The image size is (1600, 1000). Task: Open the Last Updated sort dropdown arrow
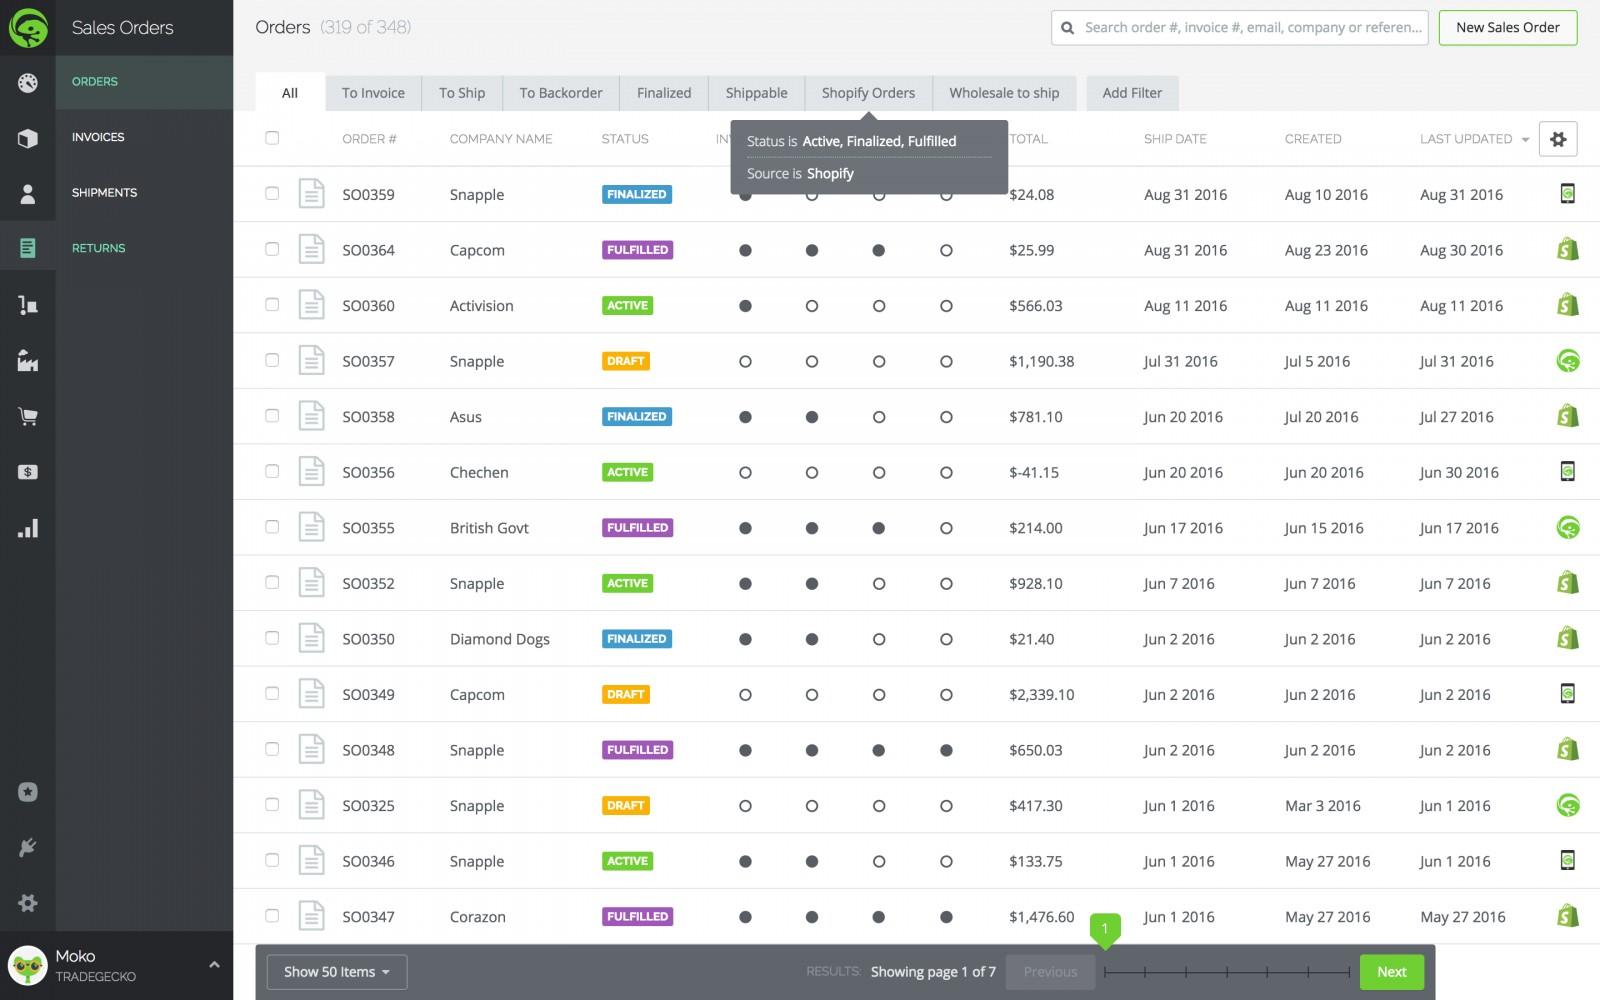[x=1524, y=140]
